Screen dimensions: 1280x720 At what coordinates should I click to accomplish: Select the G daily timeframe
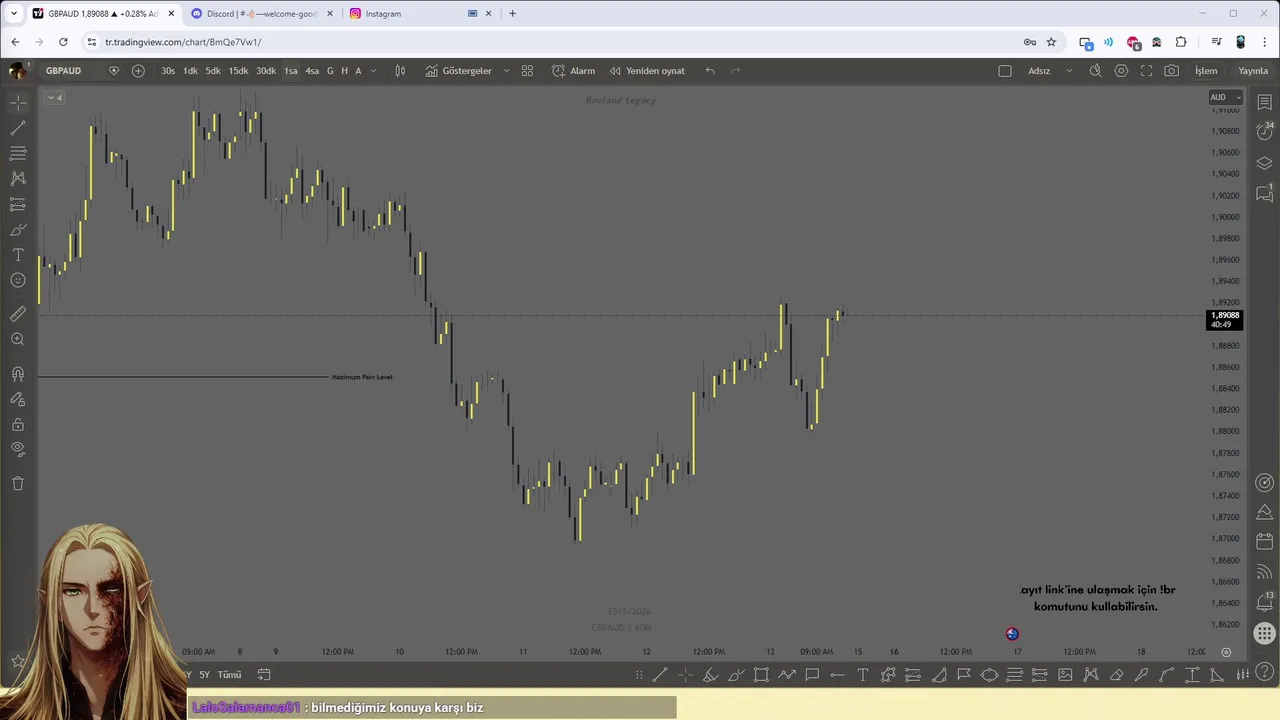coord(330,71)
